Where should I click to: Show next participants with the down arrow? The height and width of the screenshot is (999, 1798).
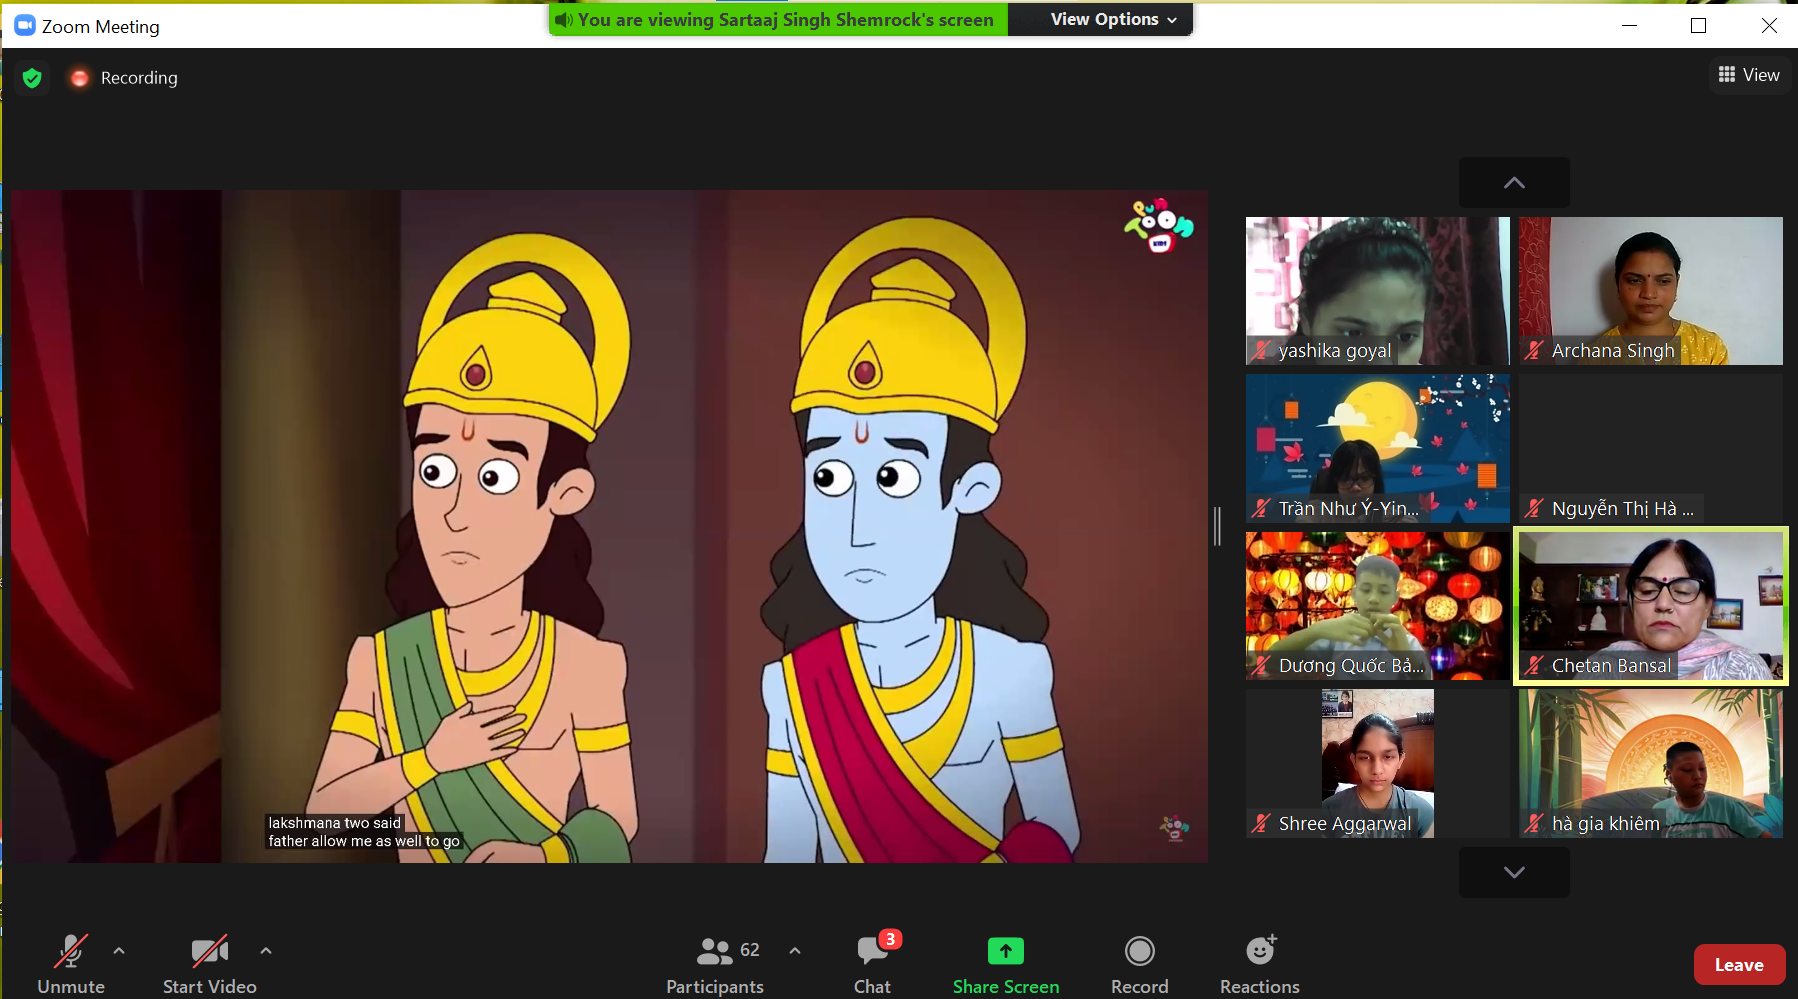[1514, 872]
